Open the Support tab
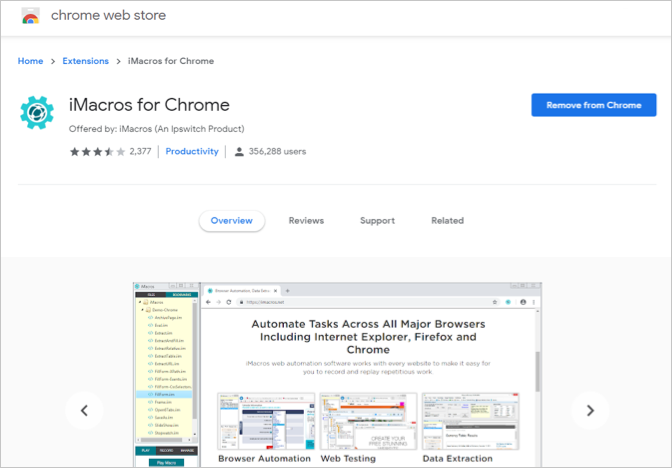This screenshot has width=672, height=468. (x=377, y=221)
